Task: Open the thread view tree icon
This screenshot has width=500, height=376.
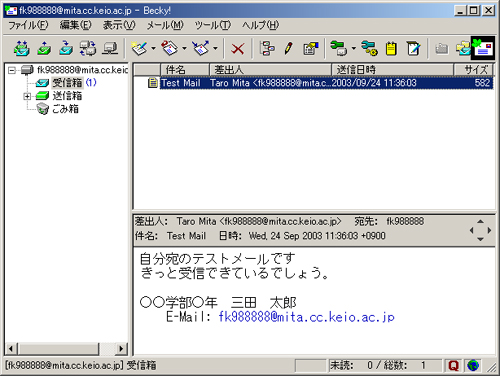Action: [267, 48]
